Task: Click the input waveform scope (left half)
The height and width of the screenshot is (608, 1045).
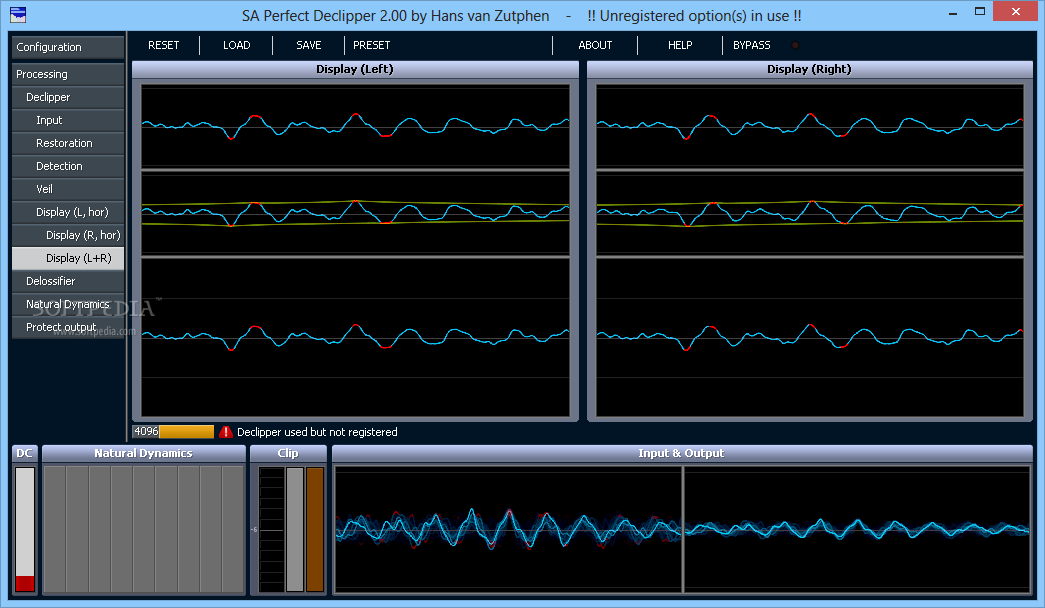Action: [x=509, y=529]
